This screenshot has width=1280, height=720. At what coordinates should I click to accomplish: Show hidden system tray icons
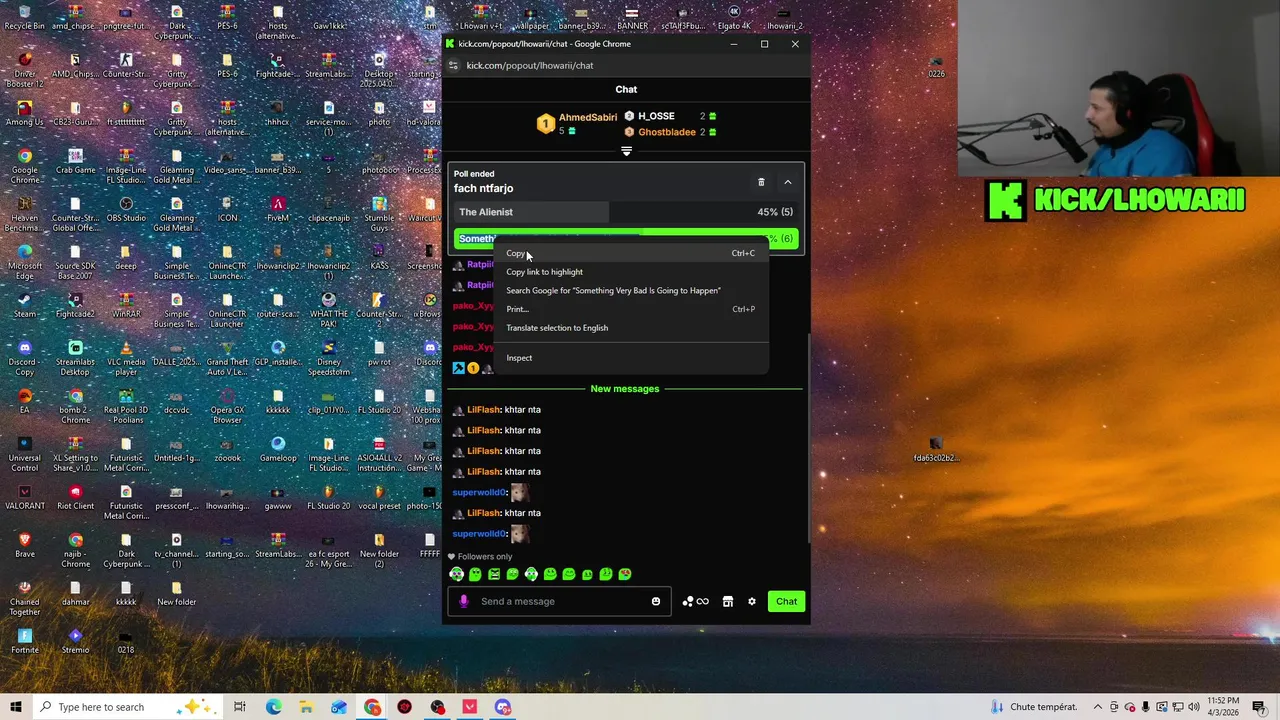(1098, 707)
